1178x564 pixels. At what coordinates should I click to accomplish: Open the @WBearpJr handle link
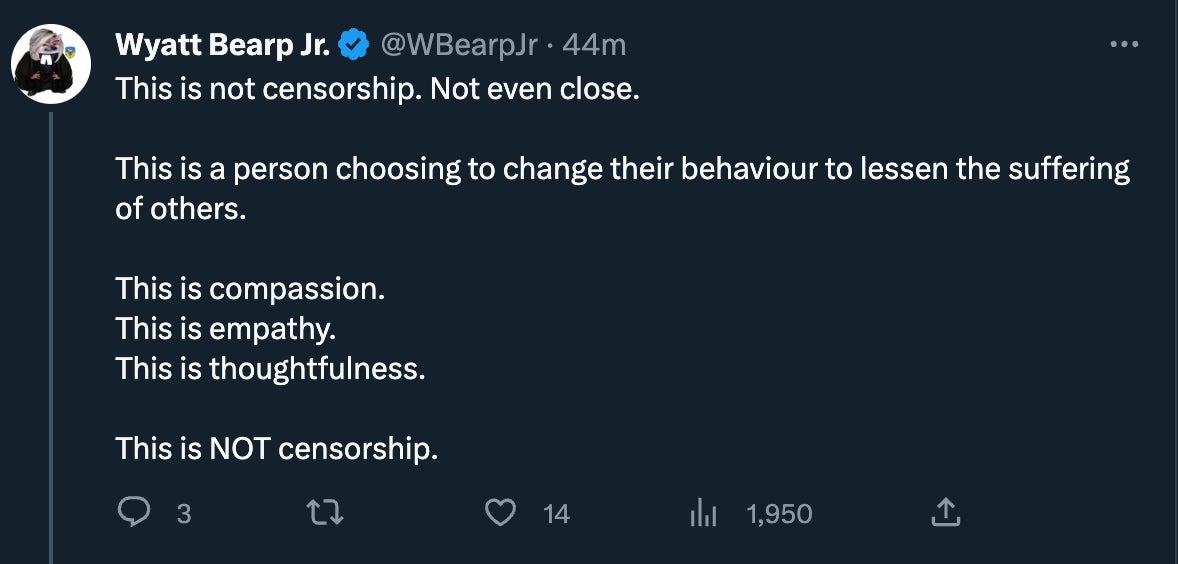click(x=459, y=45)
